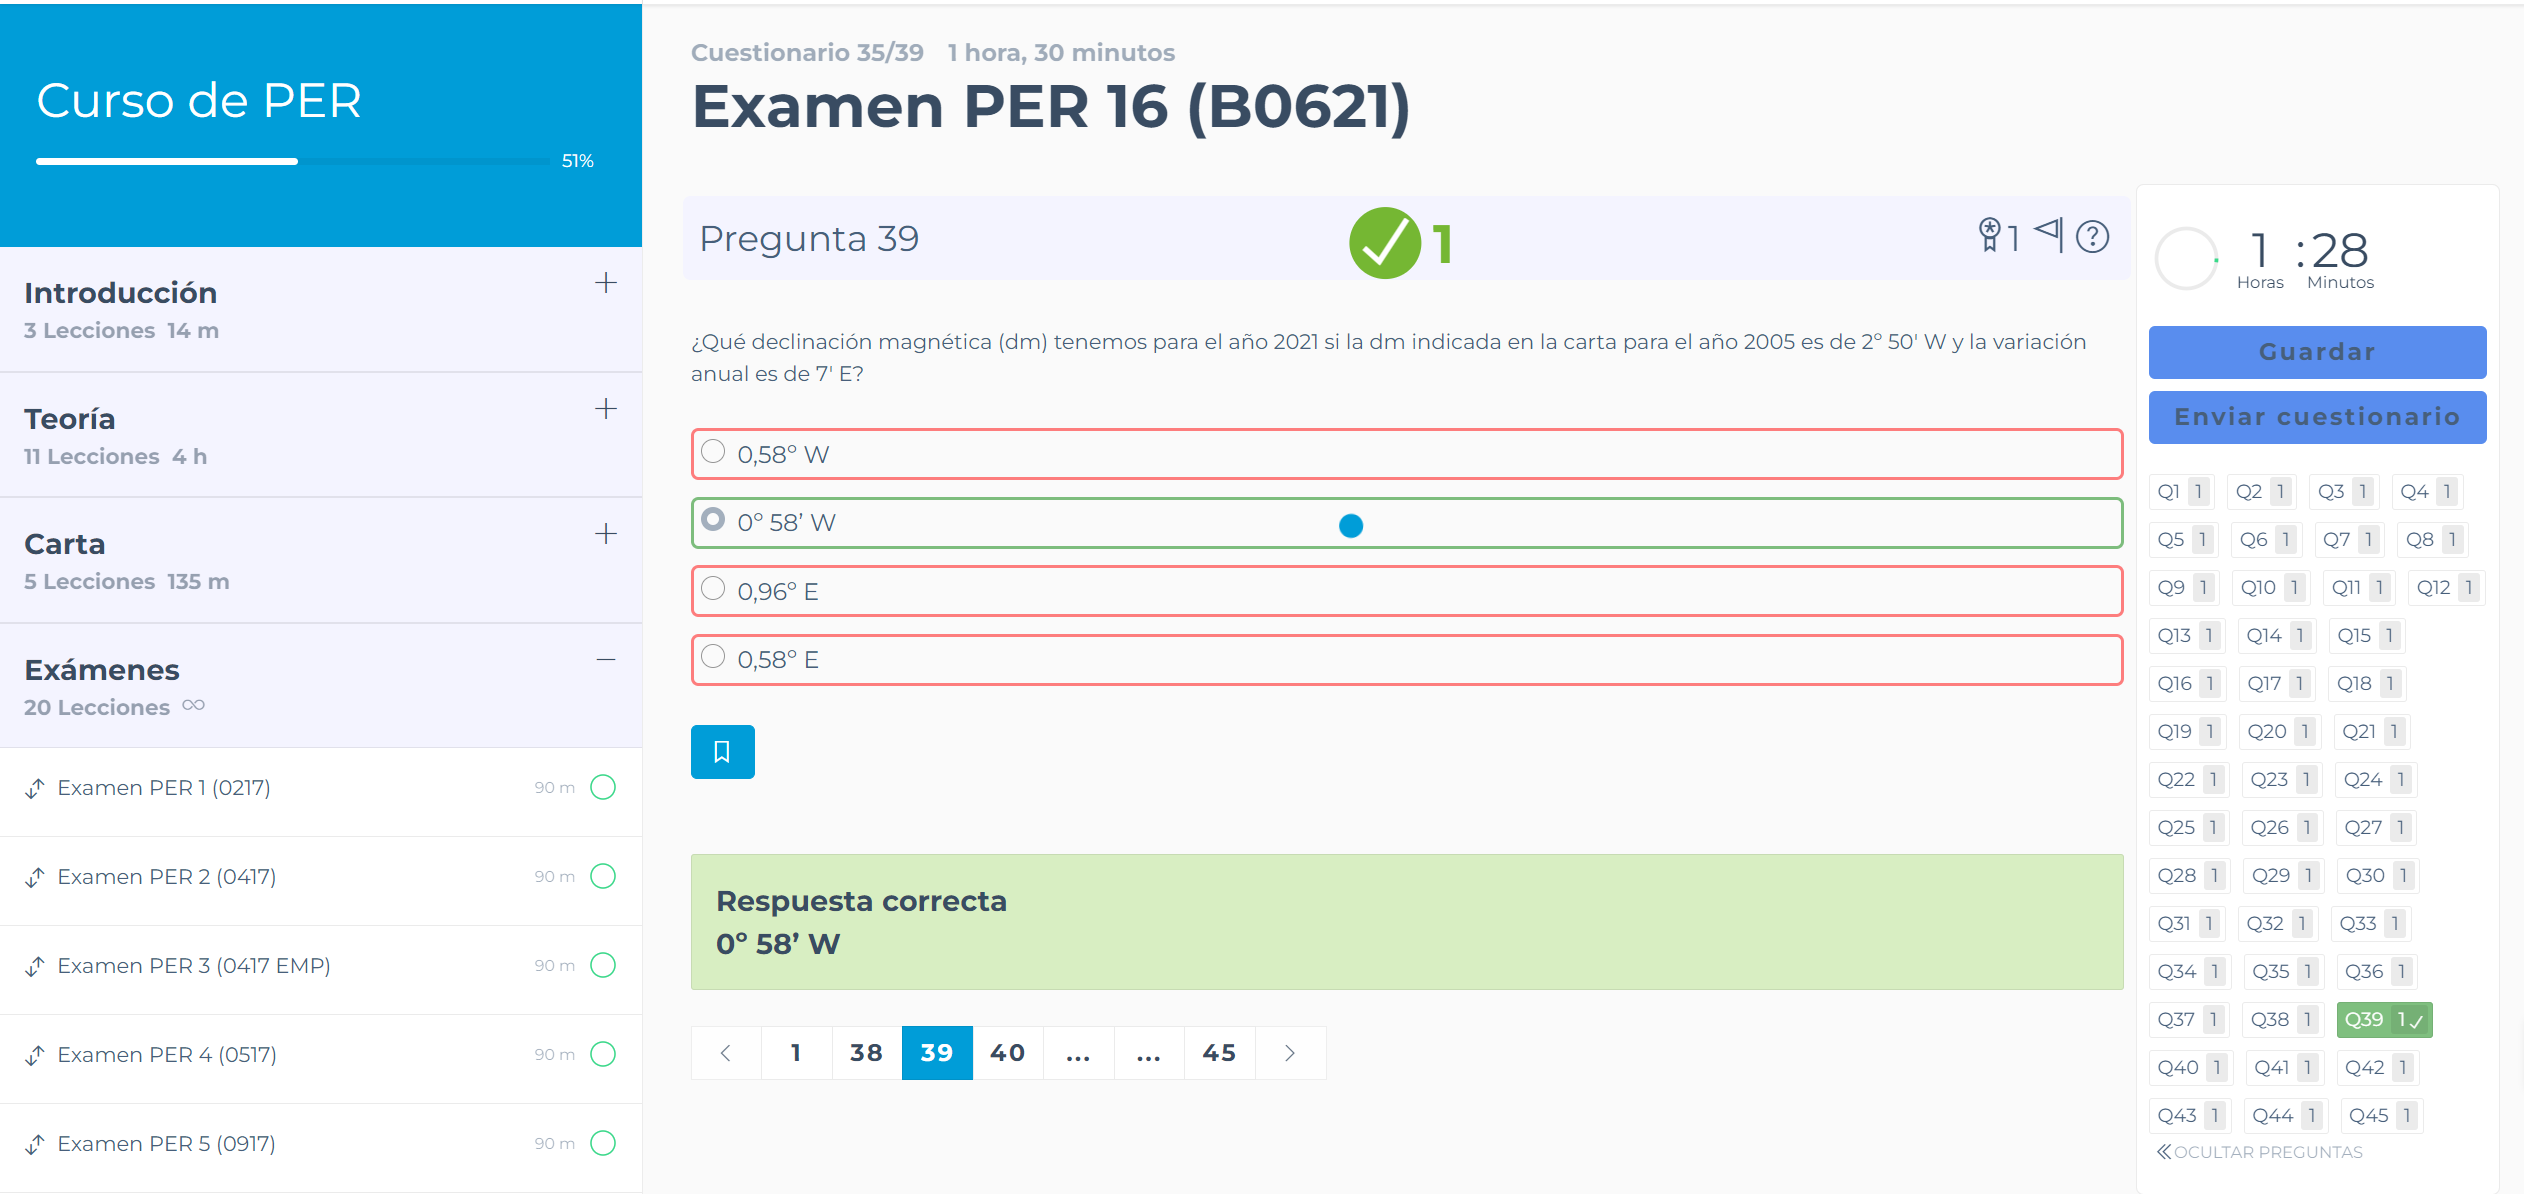2524x1194 pixels.
Task: Click the report flag icon in question header
Action: pyautogui.click(x=2048, y=234)
